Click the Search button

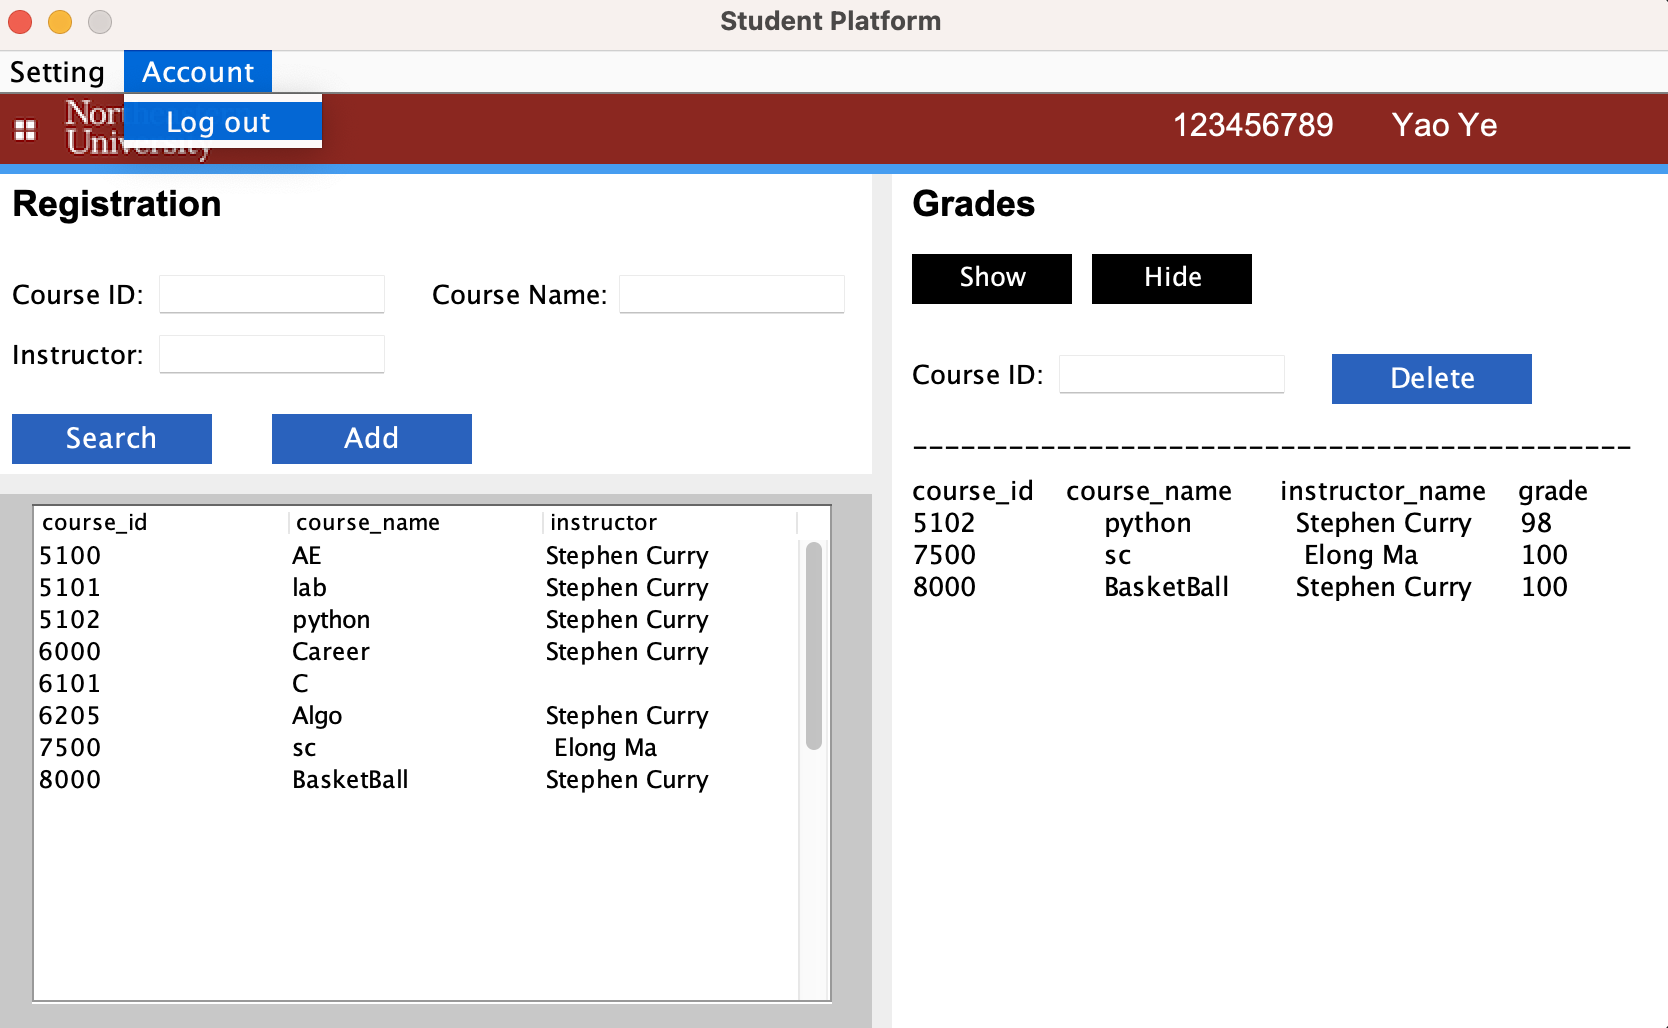pos(112,439)
